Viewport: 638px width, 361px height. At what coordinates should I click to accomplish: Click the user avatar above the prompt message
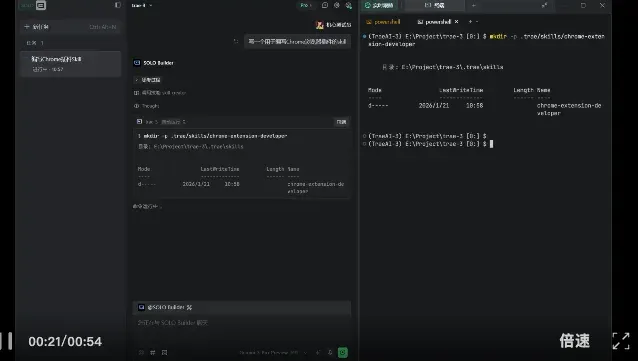click(320, 25)
